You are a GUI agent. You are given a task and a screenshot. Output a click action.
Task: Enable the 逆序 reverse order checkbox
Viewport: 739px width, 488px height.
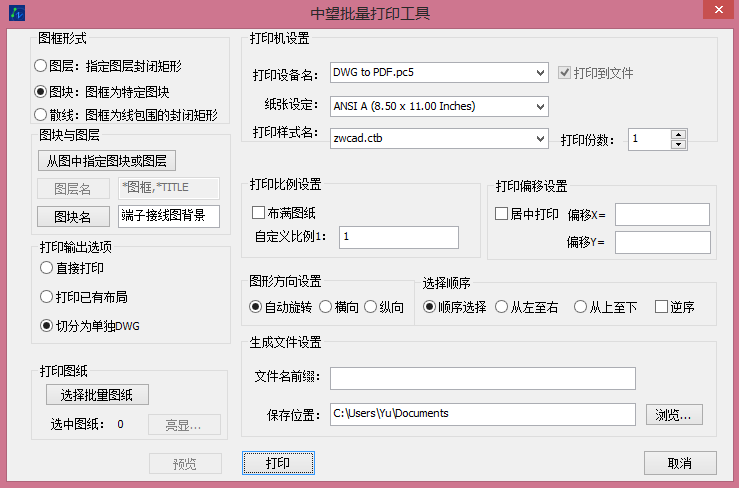661,307
